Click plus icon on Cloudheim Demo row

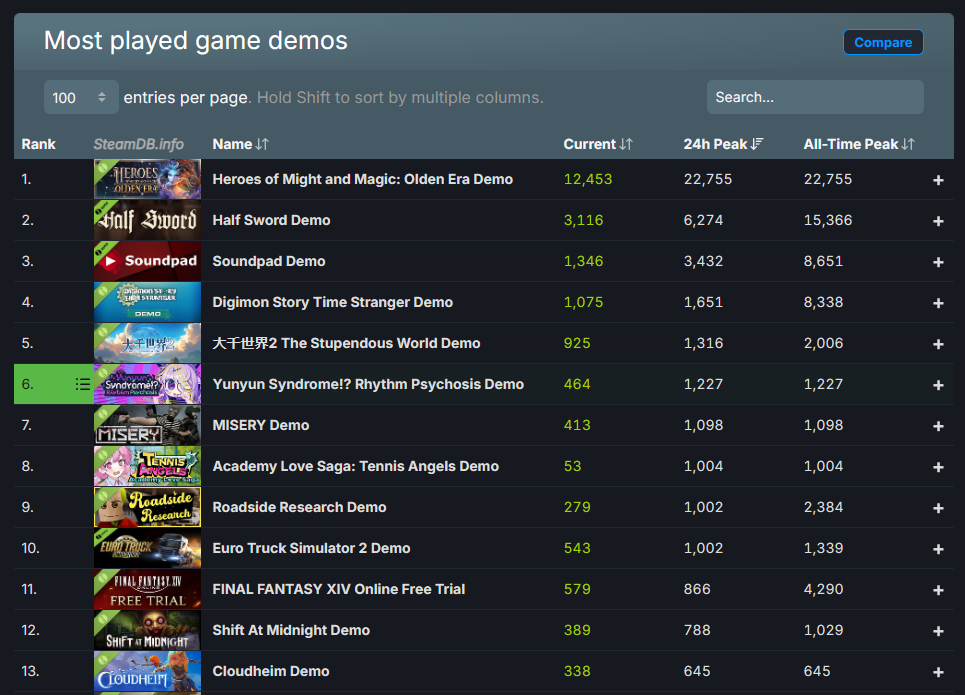coord(938,672)
